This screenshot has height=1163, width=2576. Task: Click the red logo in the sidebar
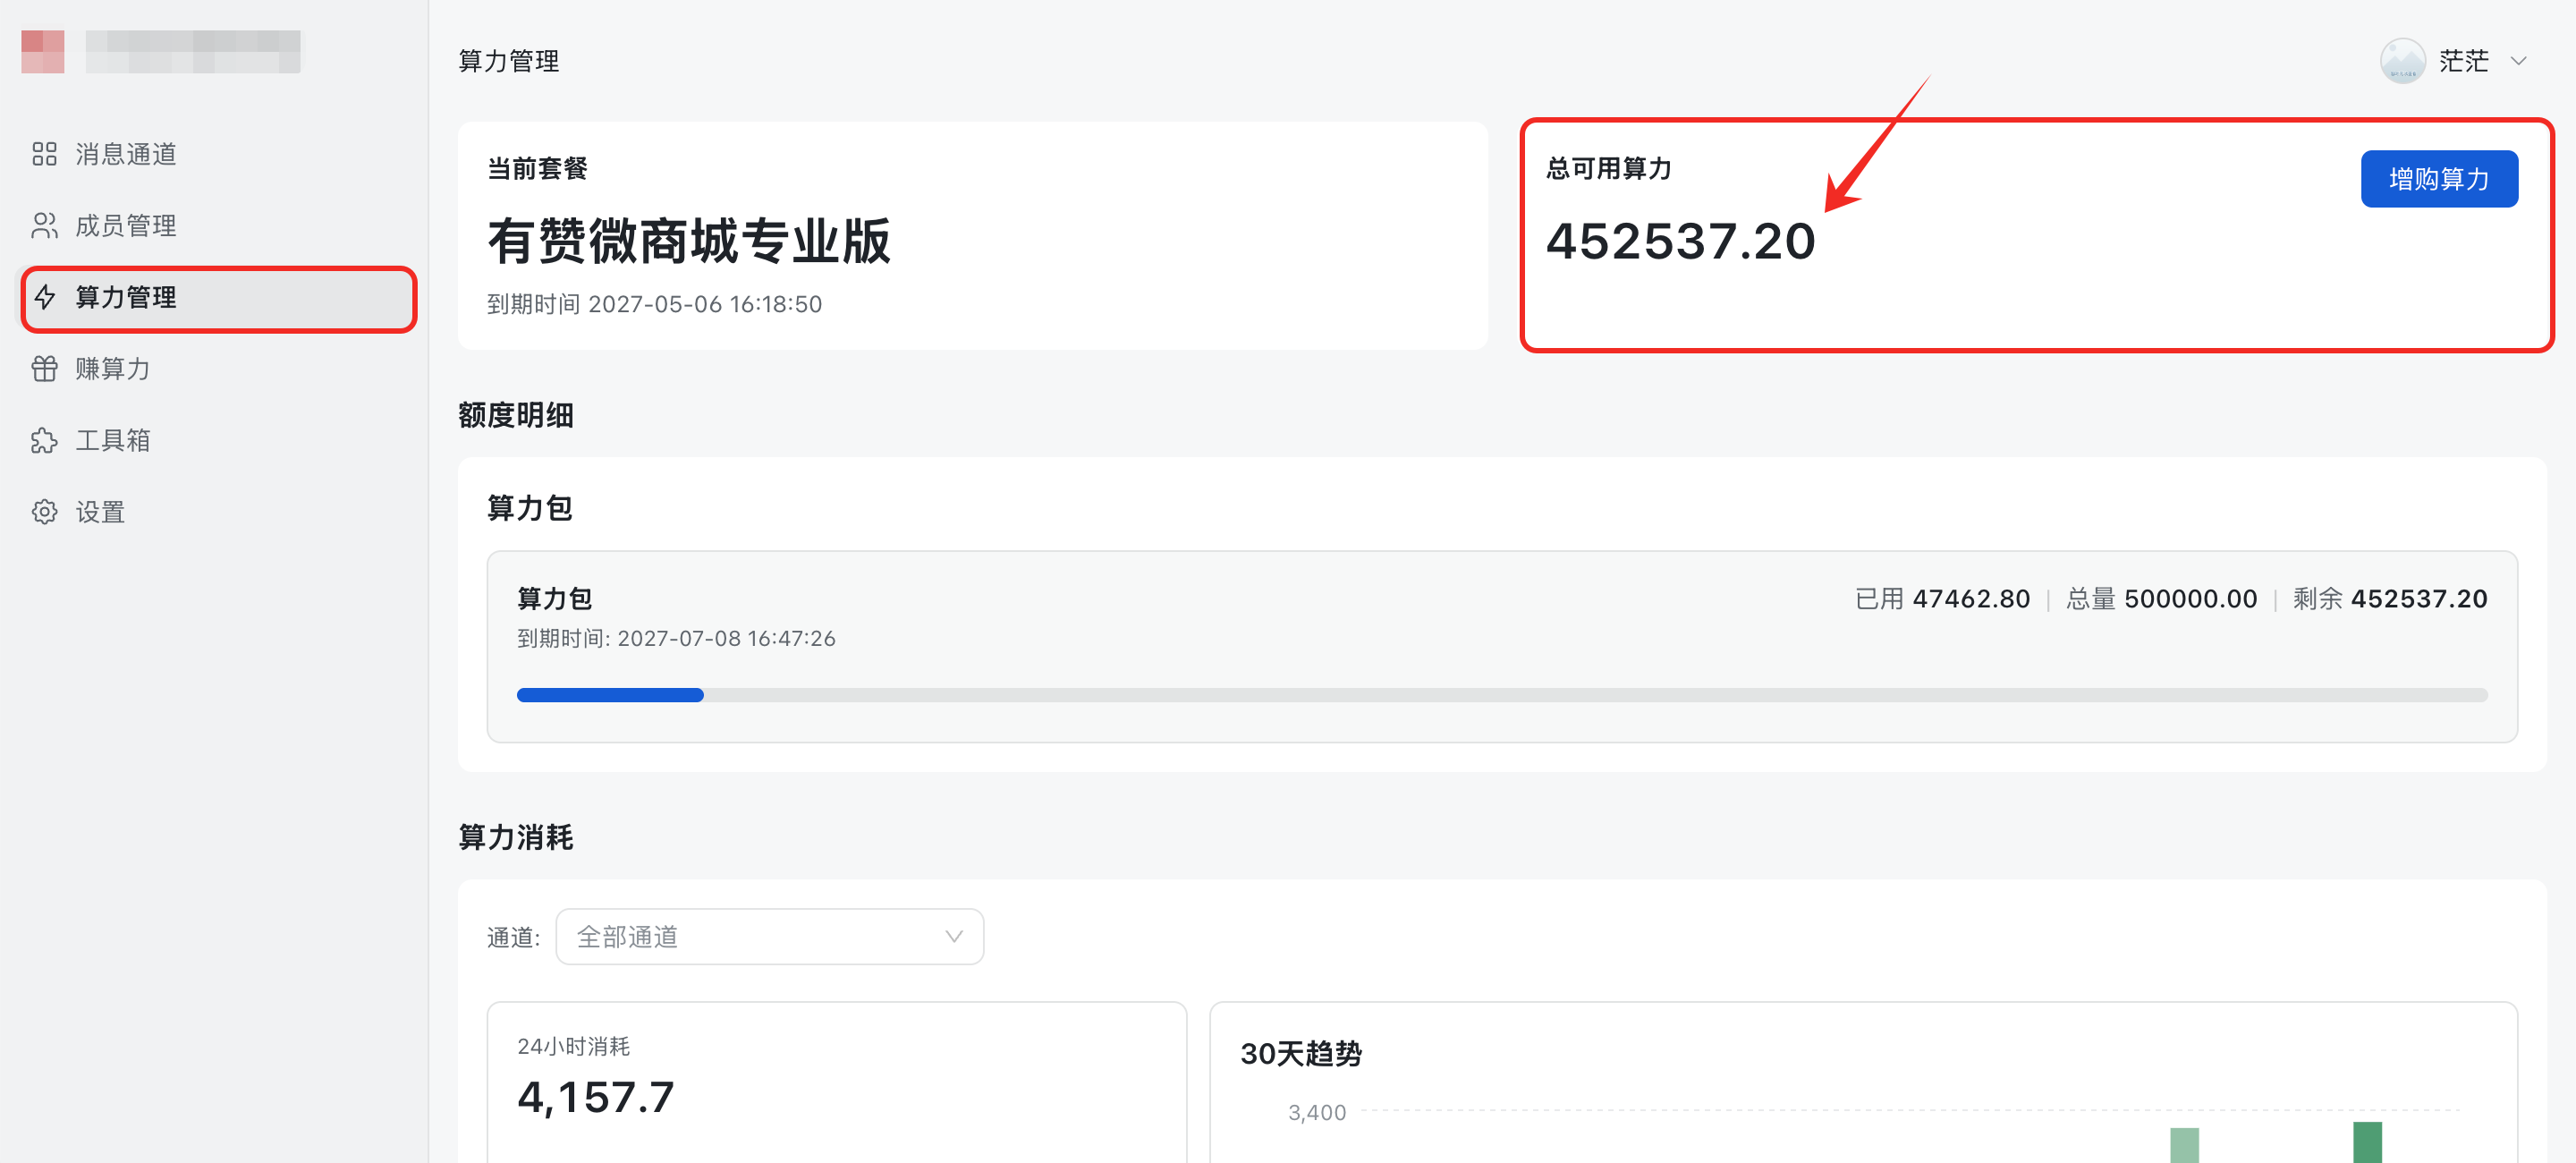[x=43, y=52]
